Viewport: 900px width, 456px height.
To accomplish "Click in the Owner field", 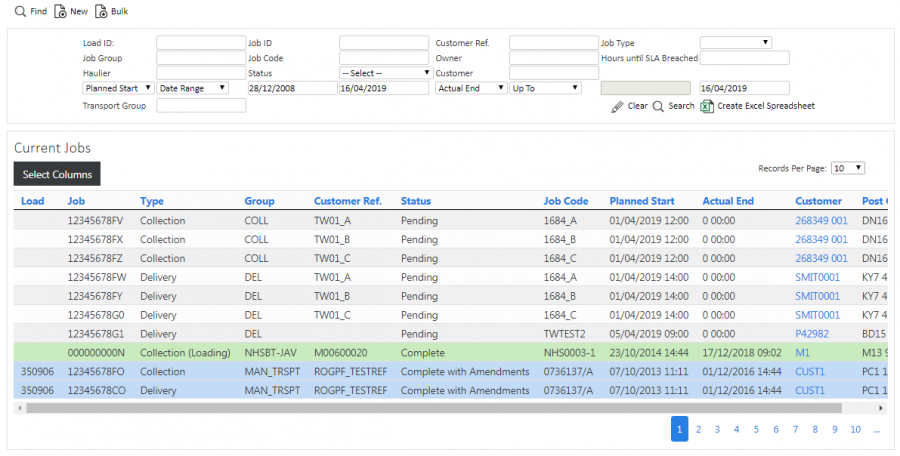I will click(x=554, y=58).
